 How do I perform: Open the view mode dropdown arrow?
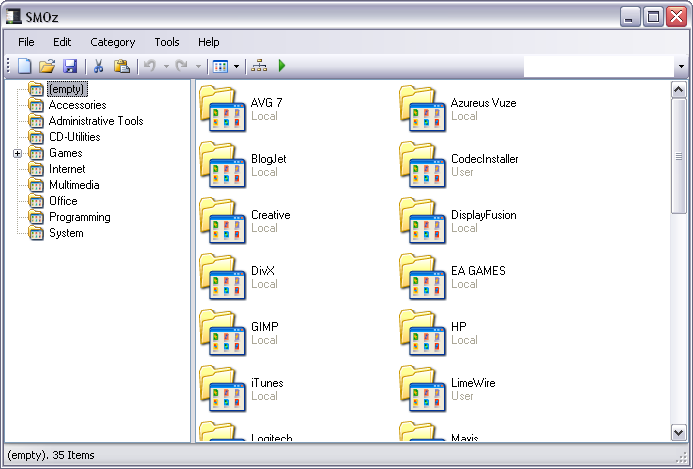pyautogui.click(x=236, y=67)
